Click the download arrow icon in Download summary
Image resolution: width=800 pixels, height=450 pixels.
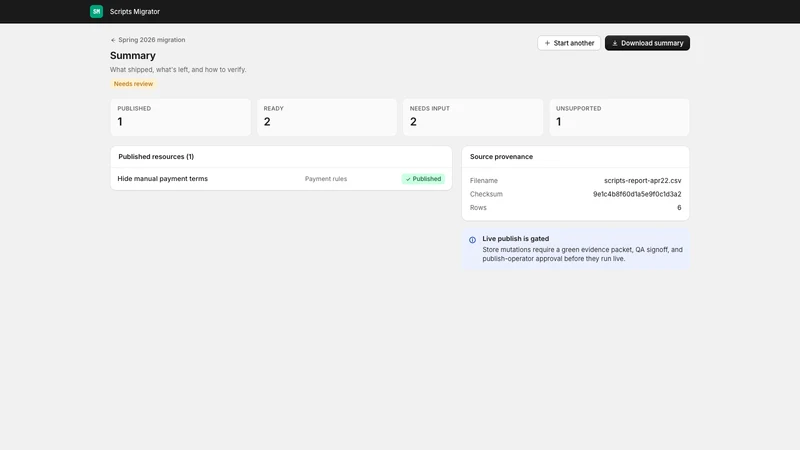(614, 43)
